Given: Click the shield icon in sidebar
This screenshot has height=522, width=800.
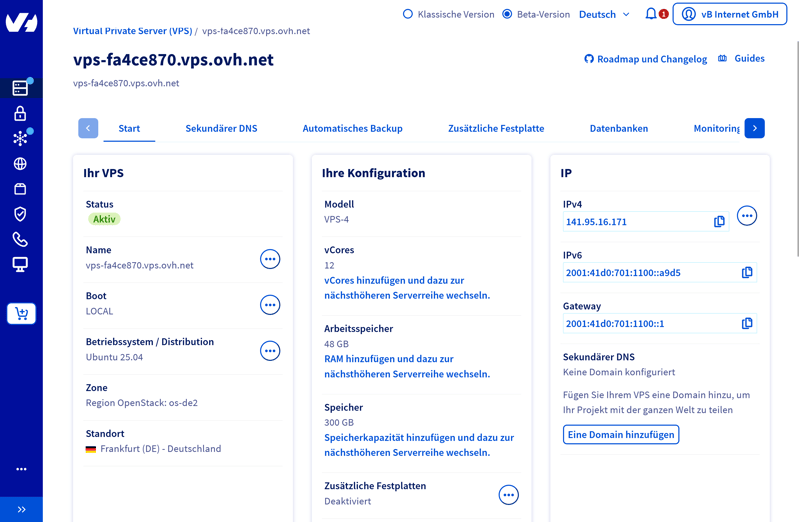Looking at the screenshot, I should [20, 214].
